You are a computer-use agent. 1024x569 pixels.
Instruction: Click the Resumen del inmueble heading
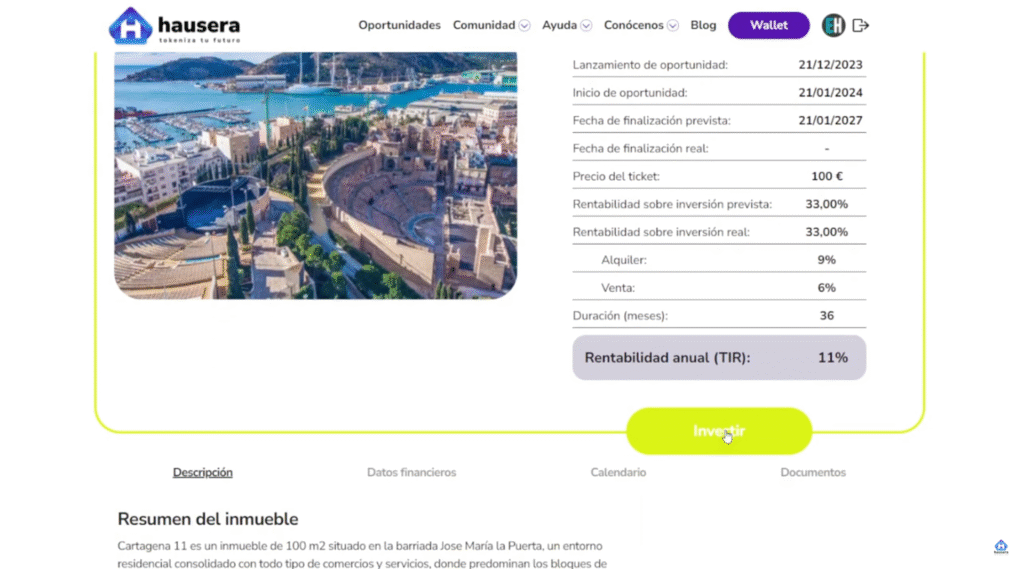click(208, 519)
